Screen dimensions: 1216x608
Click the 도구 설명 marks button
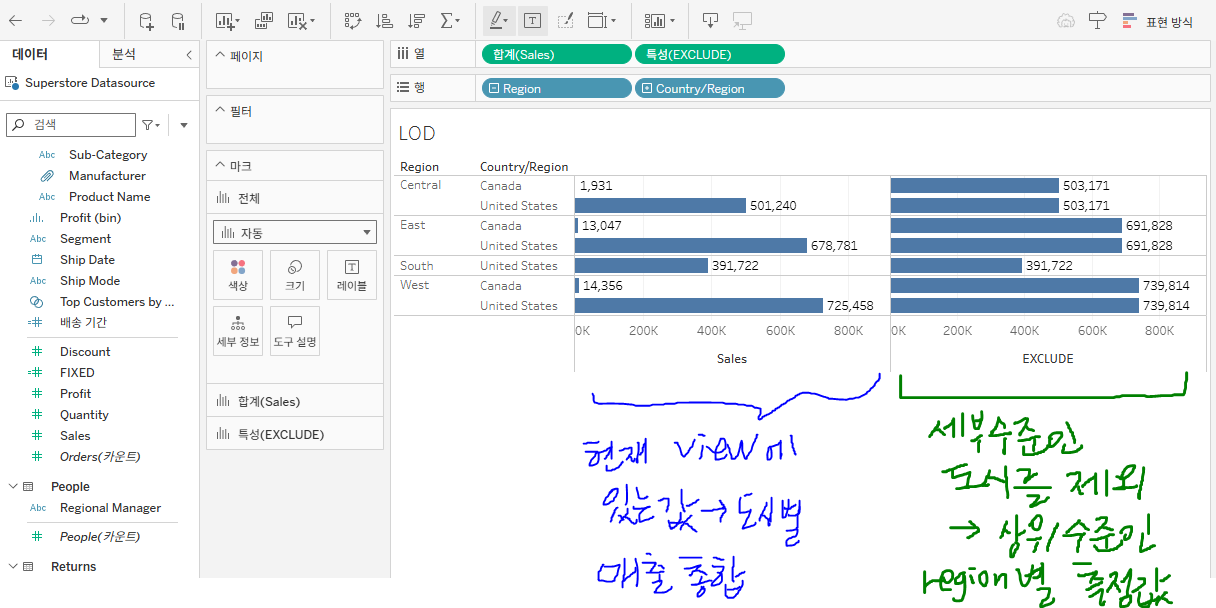[x=295, y=331]
